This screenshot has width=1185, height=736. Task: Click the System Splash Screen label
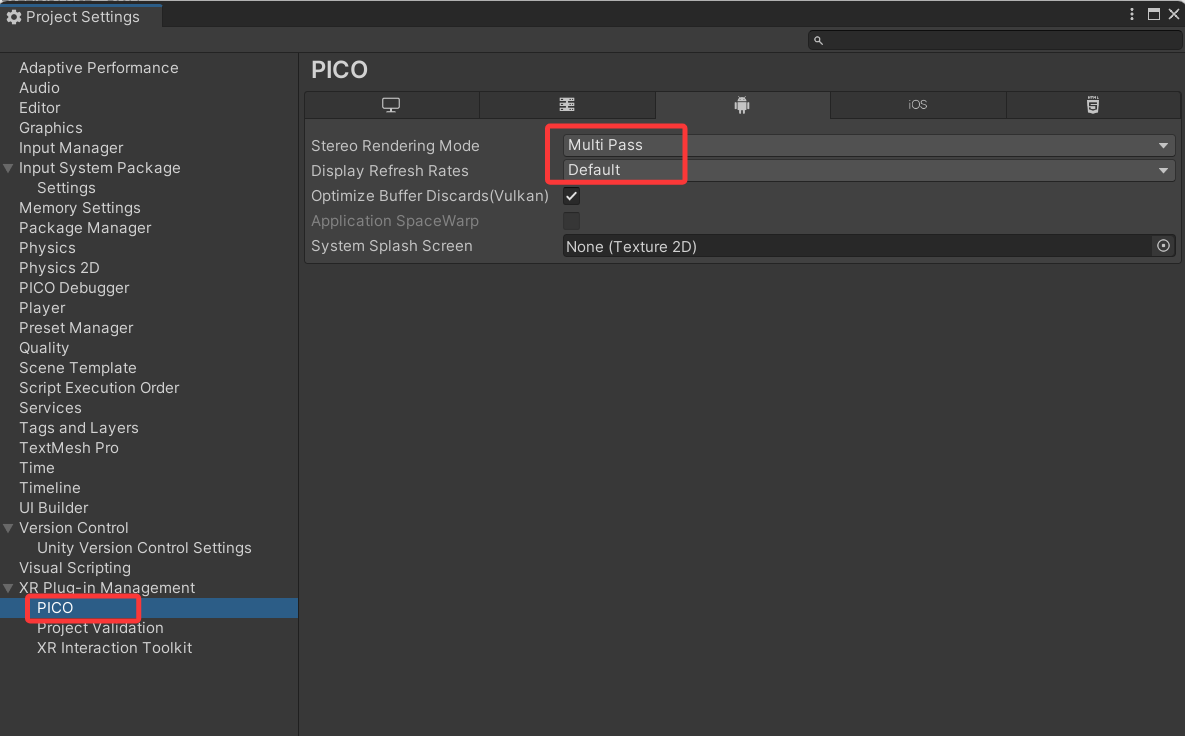391,246
